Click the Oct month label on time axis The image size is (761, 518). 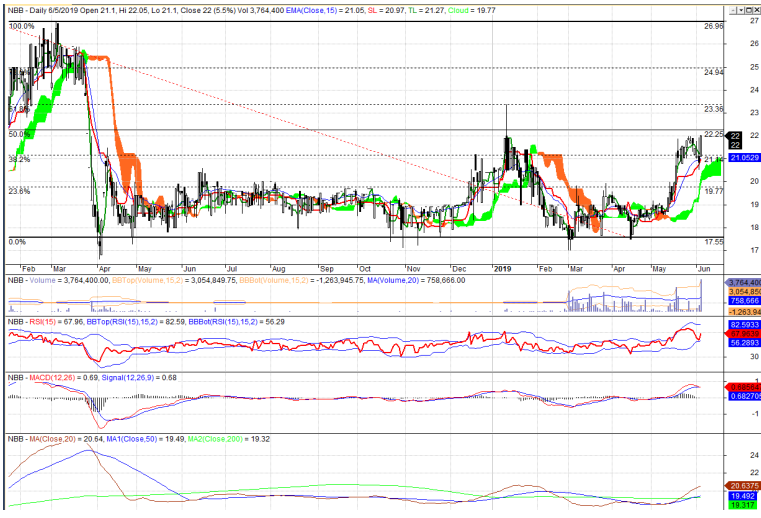pos(364,268)
